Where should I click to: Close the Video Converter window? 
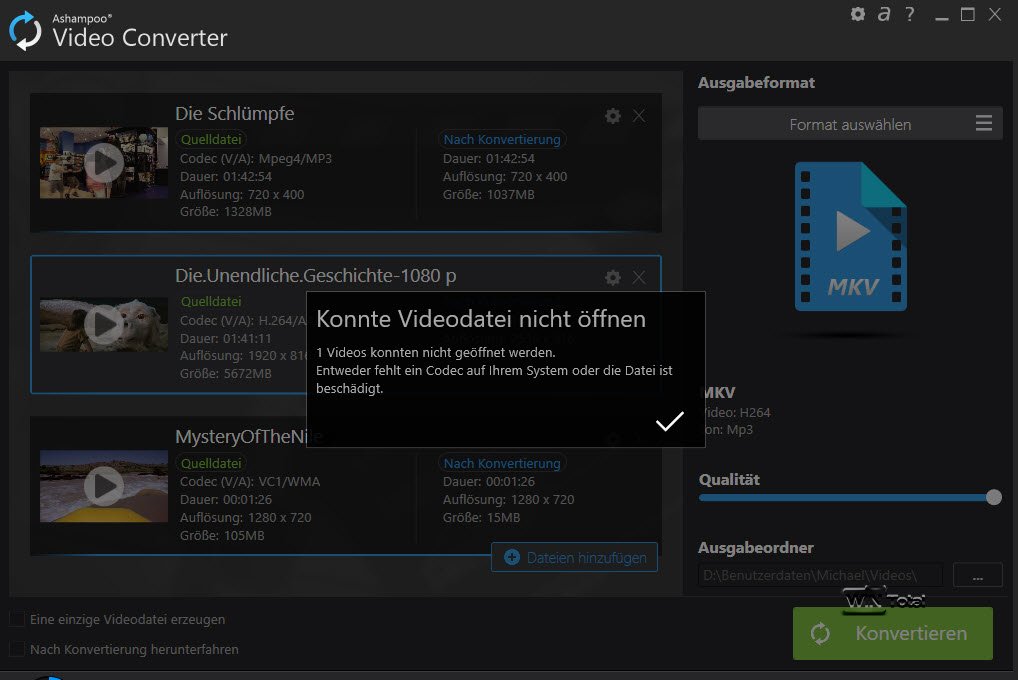(994, 14)
